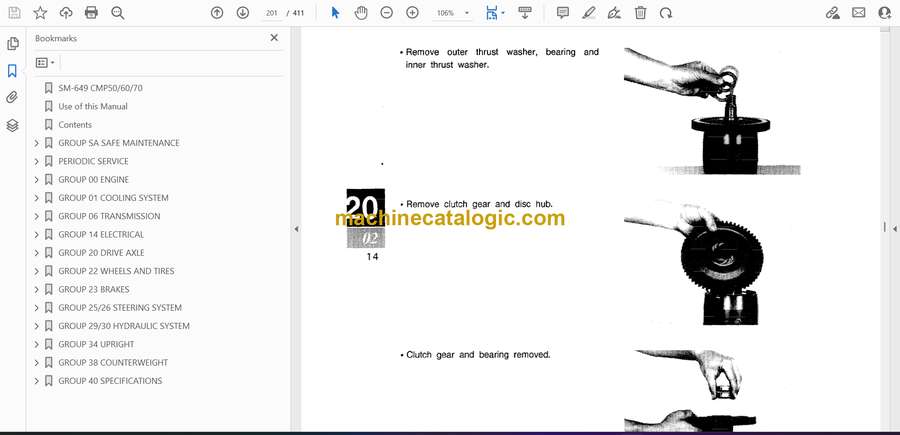
Task: Select the highlight pen tool
Action: pyautogui.click(x=588, y=13)
